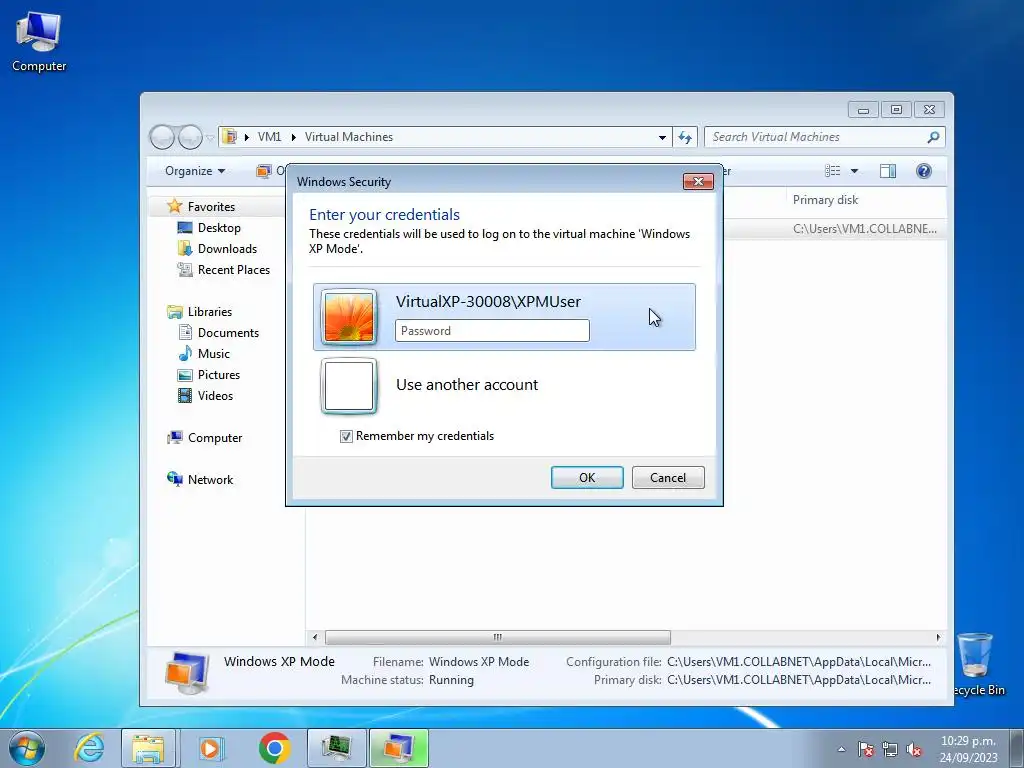Viewport: 1024px width, 768px height.
Task: Select Computer in the navigation pane
Action: click(x=215, y=438)
